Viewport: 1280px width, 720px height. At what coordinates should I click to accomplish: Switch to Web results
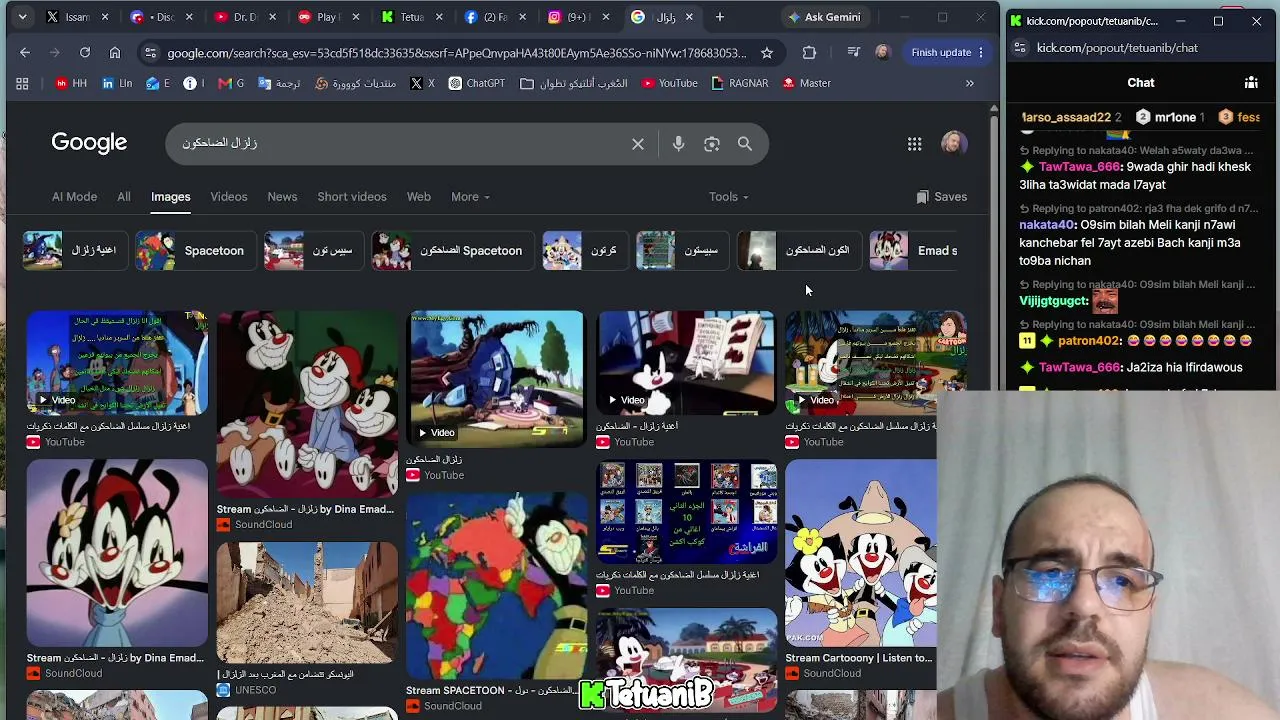tap(419, 196)
